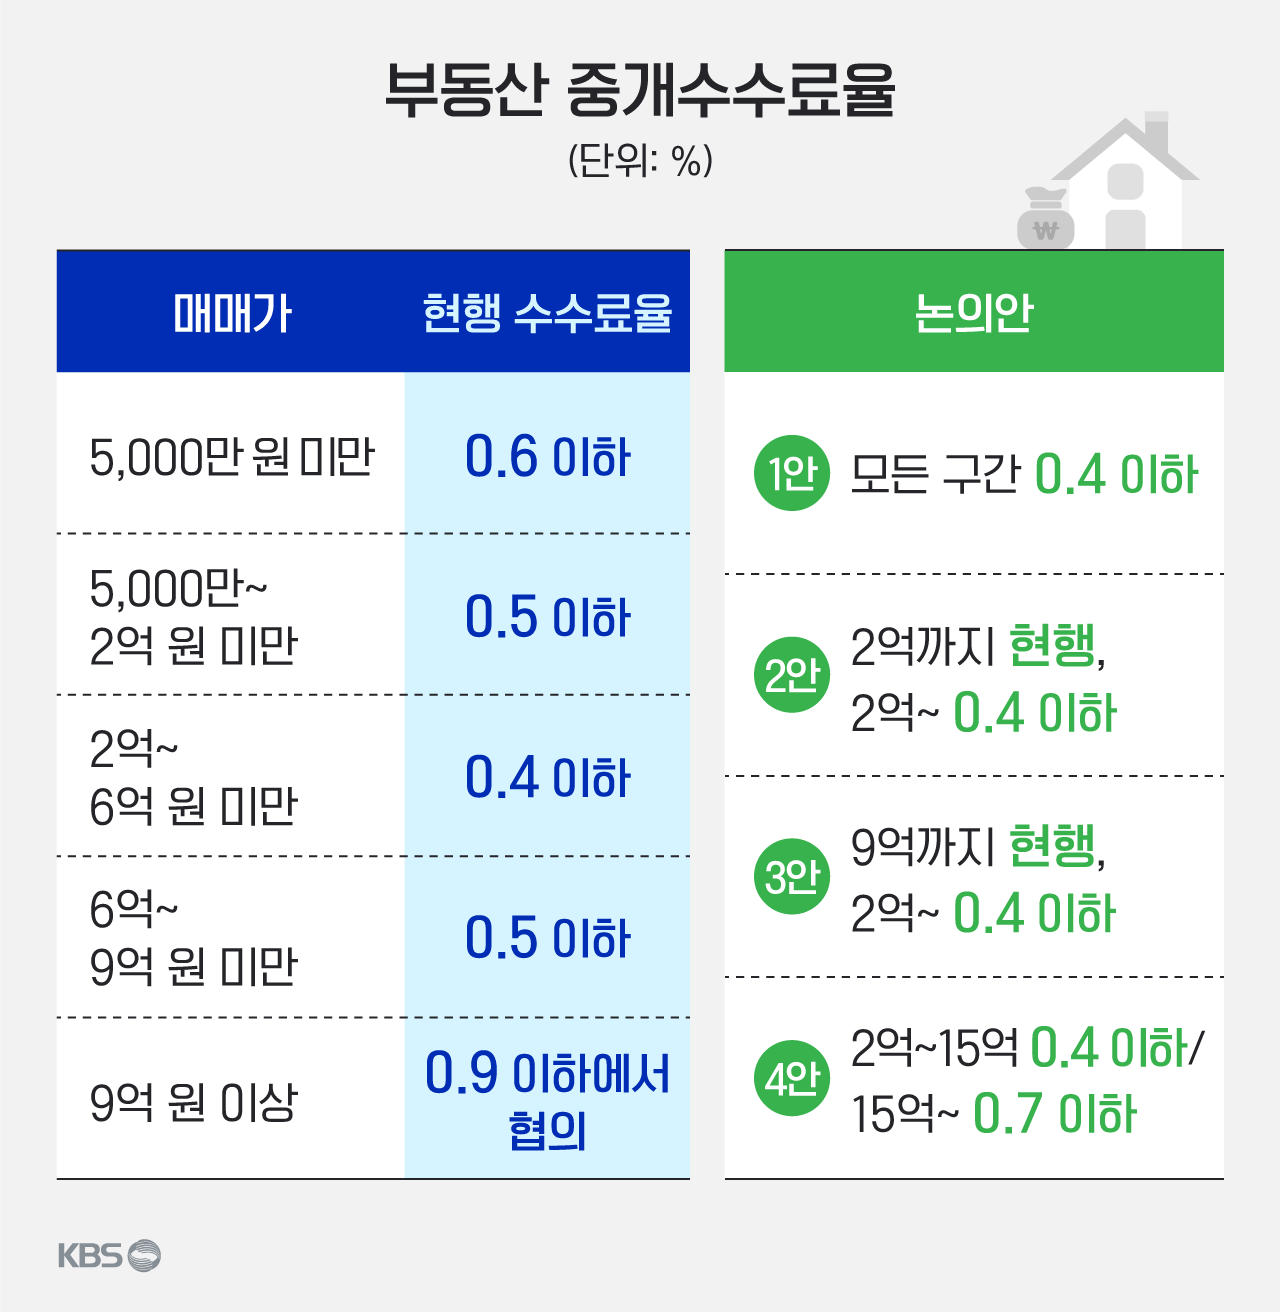Click the 매매가 column header

coord(232,313)
